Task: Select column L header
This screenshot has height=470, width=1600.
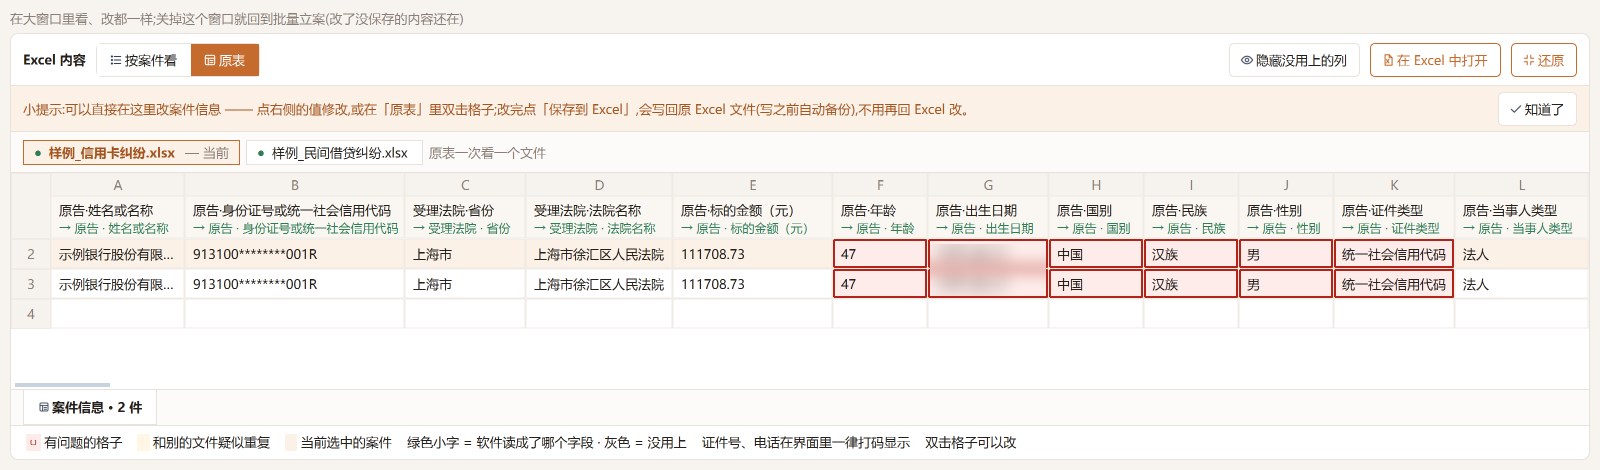Action: [1521, 185]
